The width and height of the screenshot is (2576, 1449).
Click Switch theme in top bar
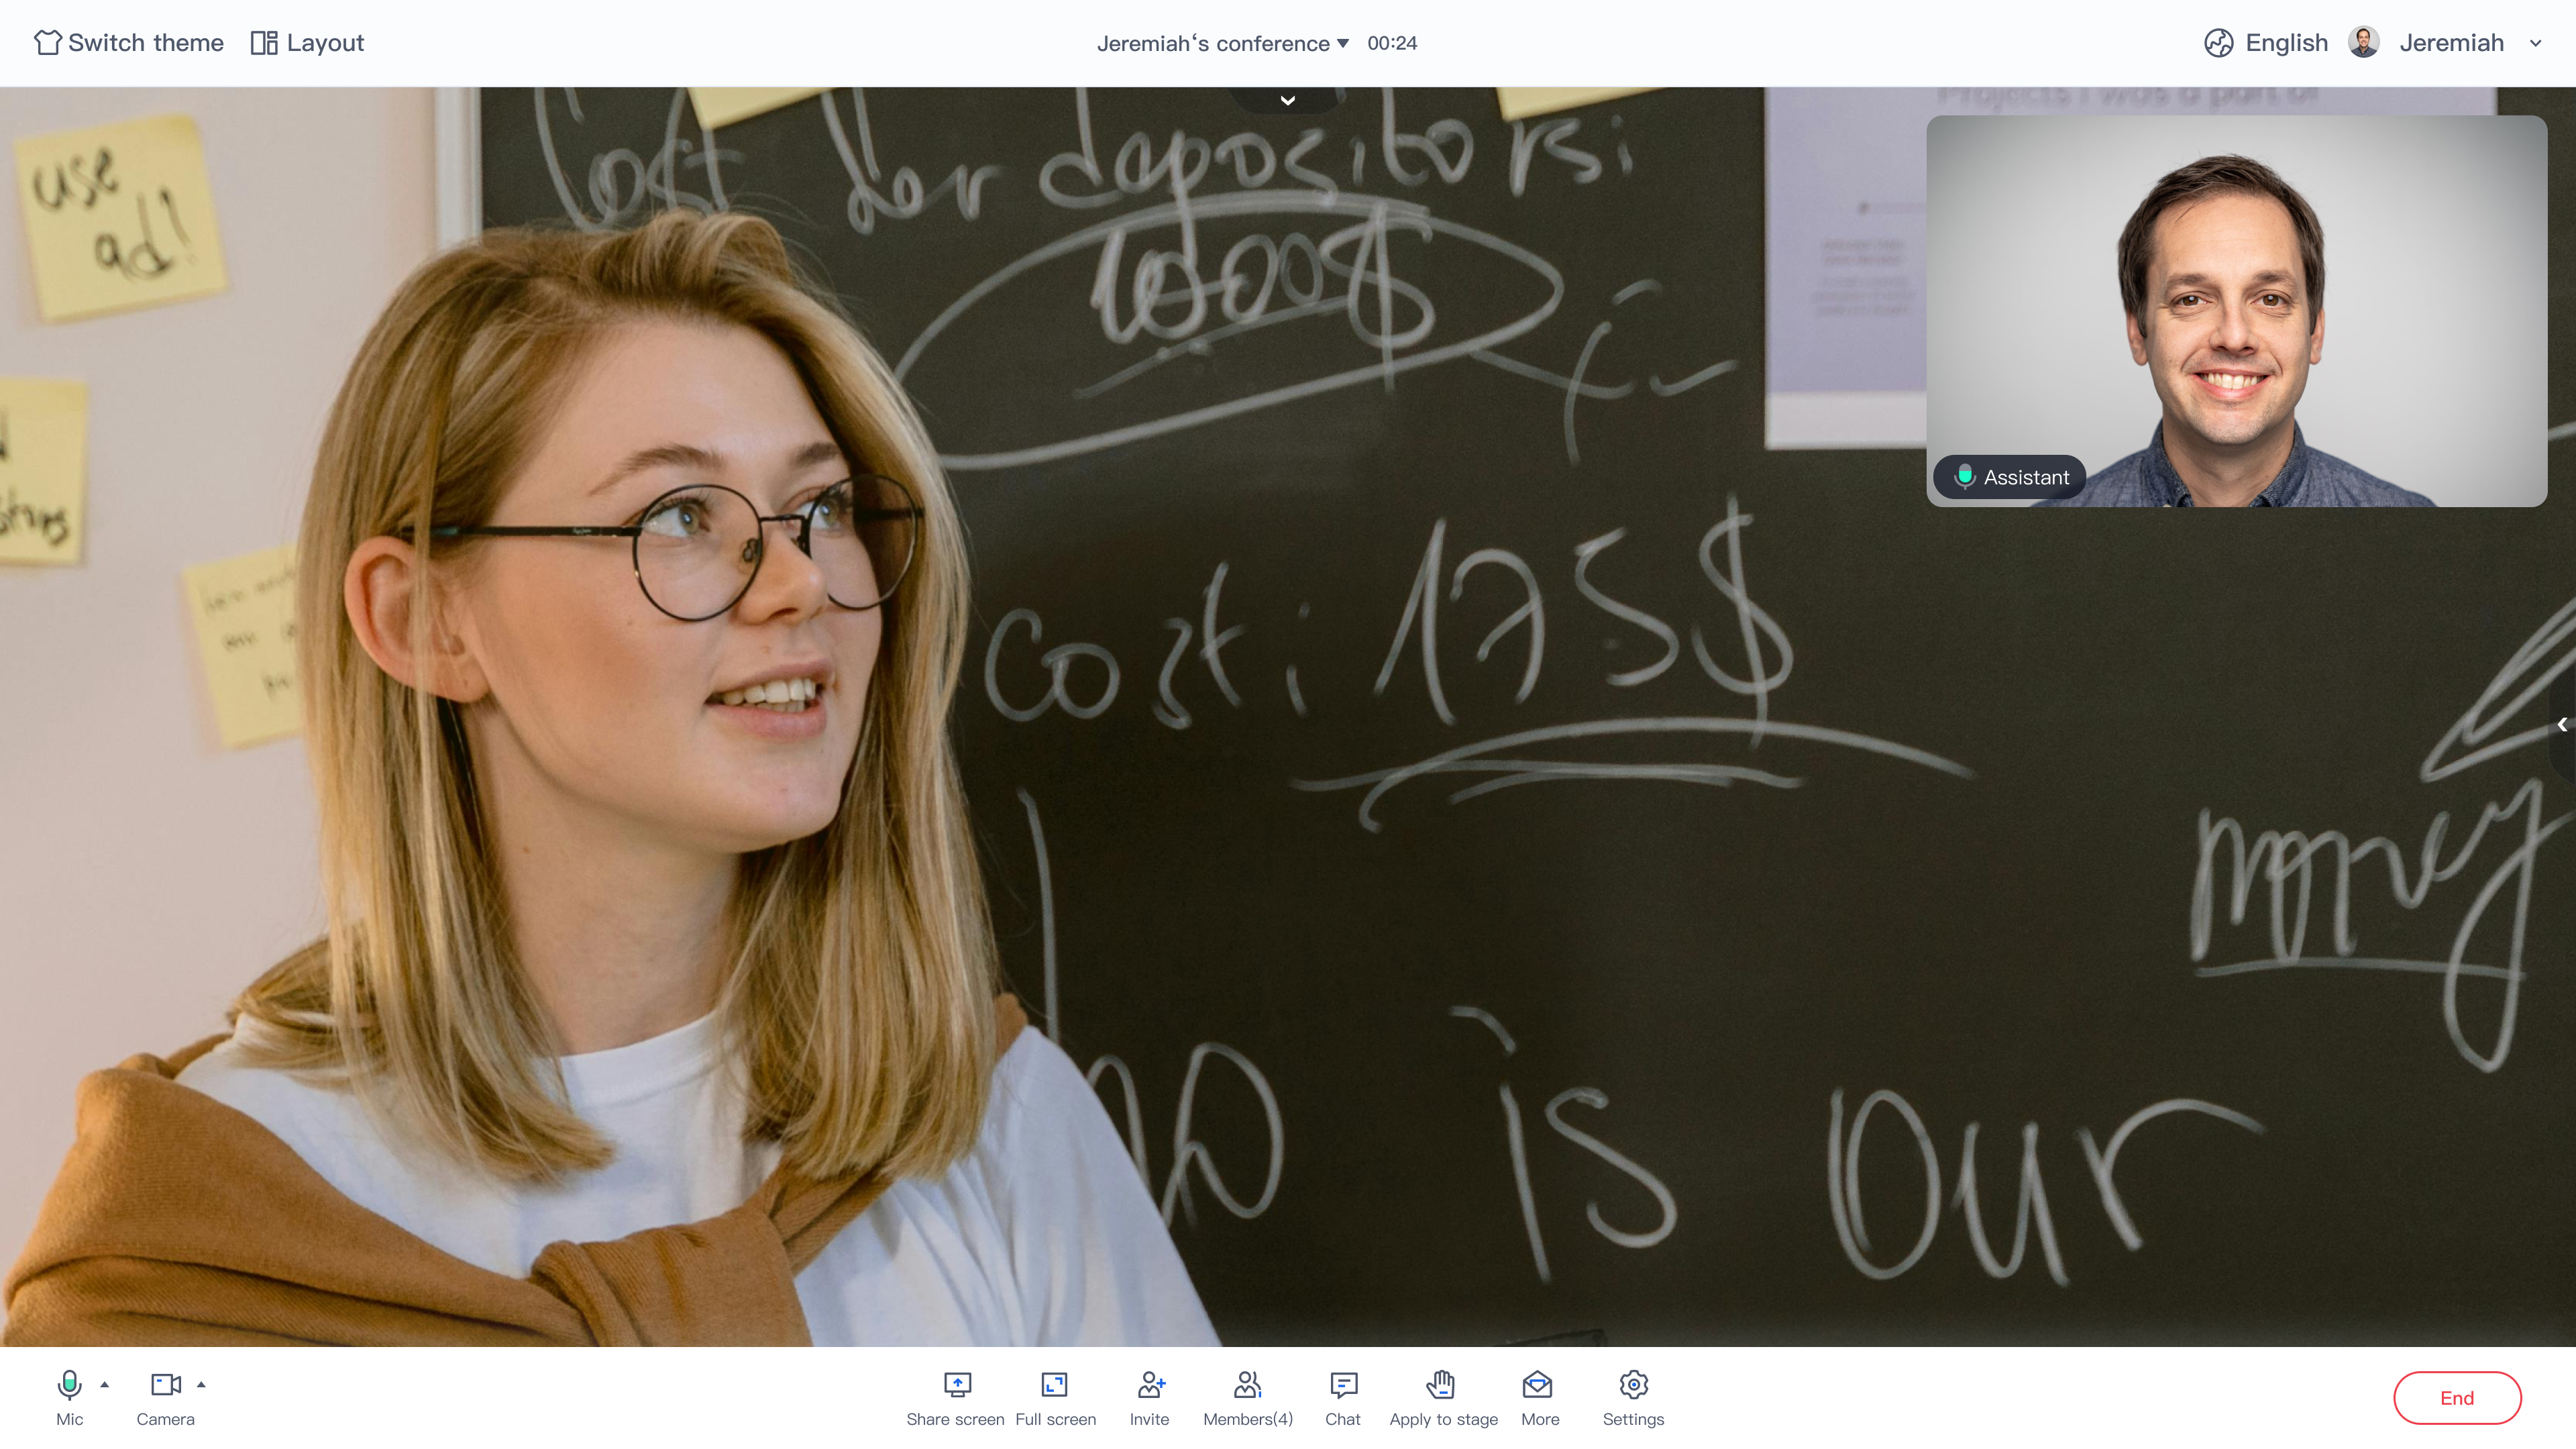point(129,43)
